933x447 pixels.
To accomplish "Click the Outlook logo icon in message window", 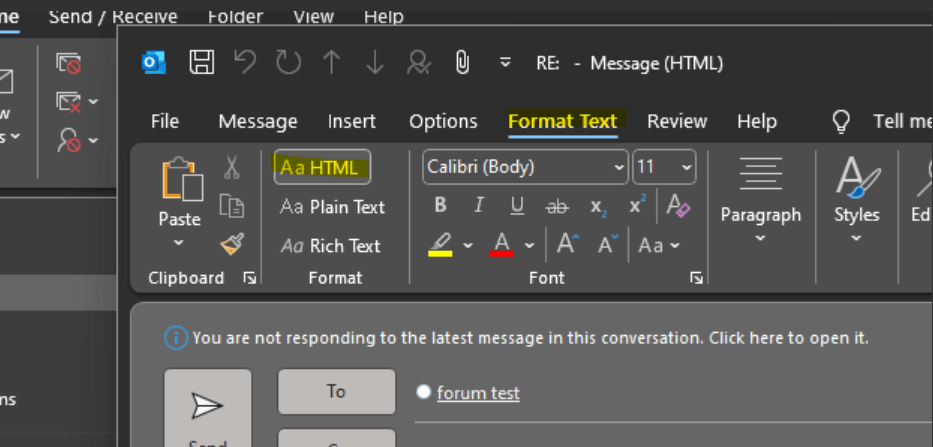I will point(154,62).
